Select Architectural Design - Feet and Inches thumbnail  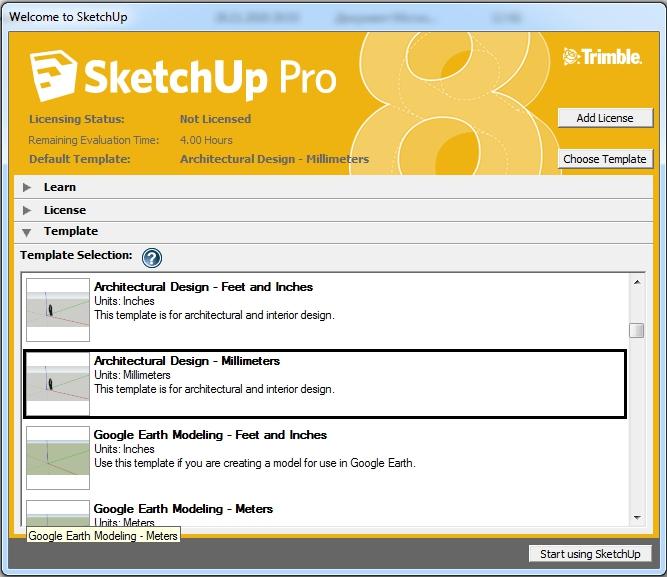point(58,310)
